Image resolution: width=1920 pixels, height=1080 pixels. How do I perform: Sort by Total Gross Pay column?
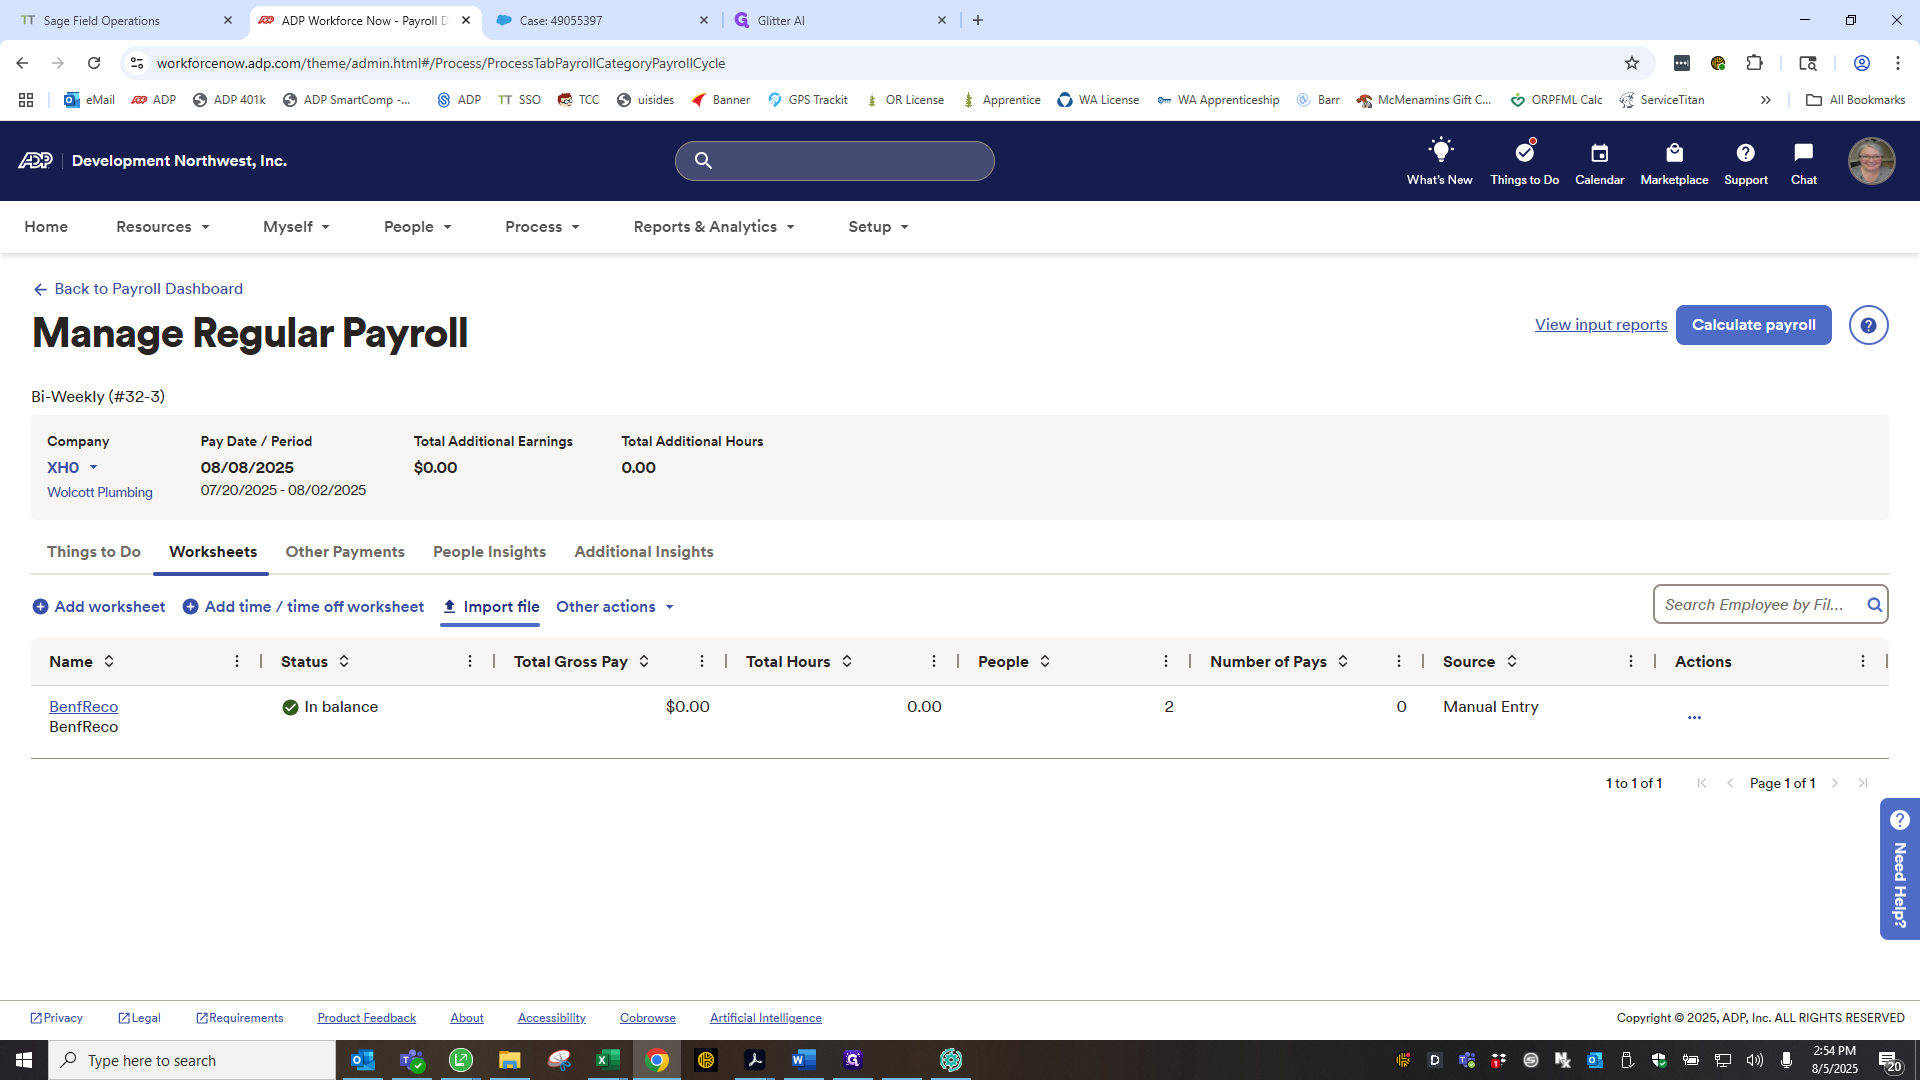[644, 661]
